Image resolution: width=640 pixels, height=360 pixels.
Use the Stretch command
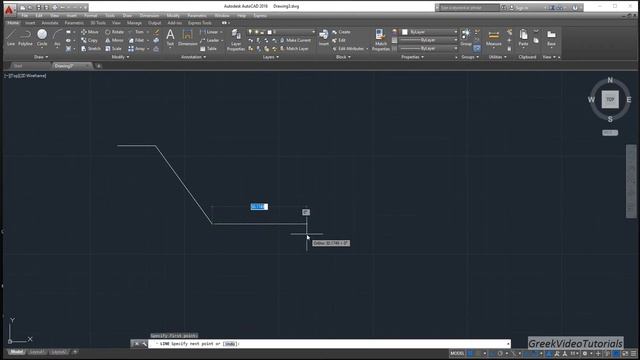tap(91, 49)
